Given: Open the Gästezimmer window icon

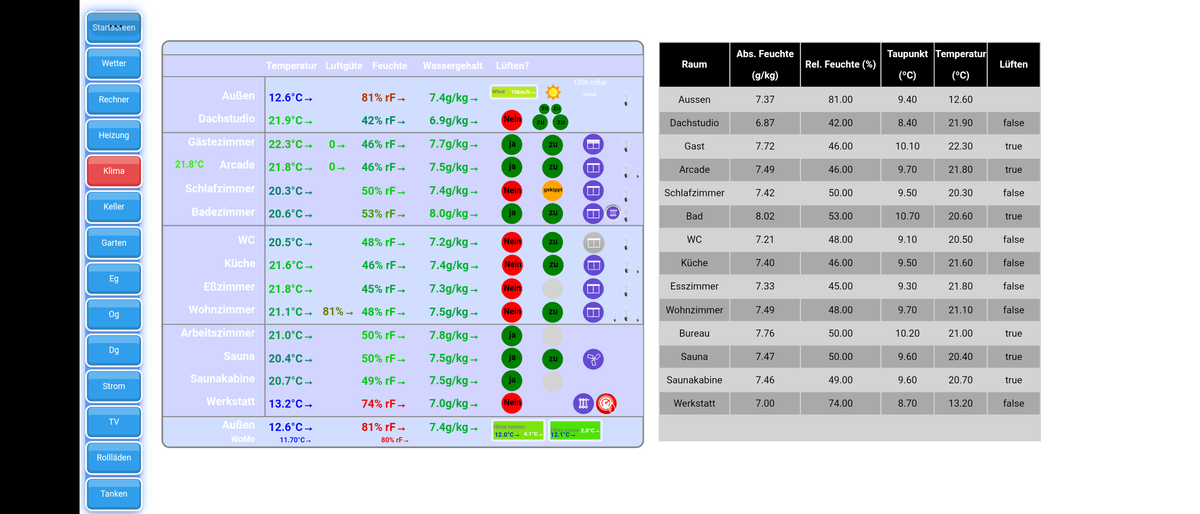Looking at the screenshot, I should click(593, 144).
